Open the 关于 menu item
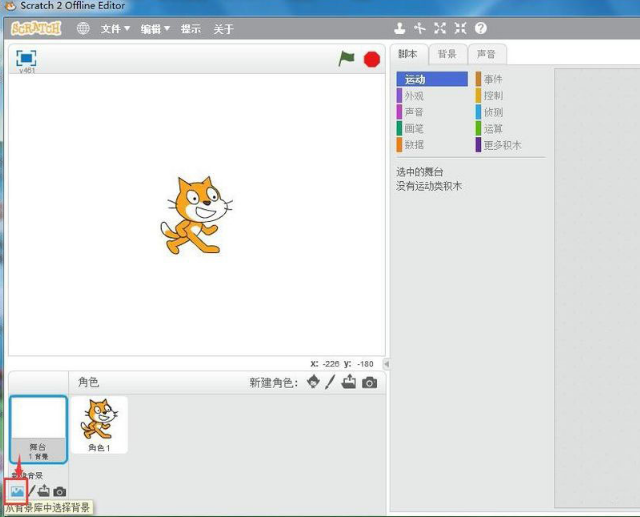This screenshot has width=640, height=517. (x=223, y=29)
